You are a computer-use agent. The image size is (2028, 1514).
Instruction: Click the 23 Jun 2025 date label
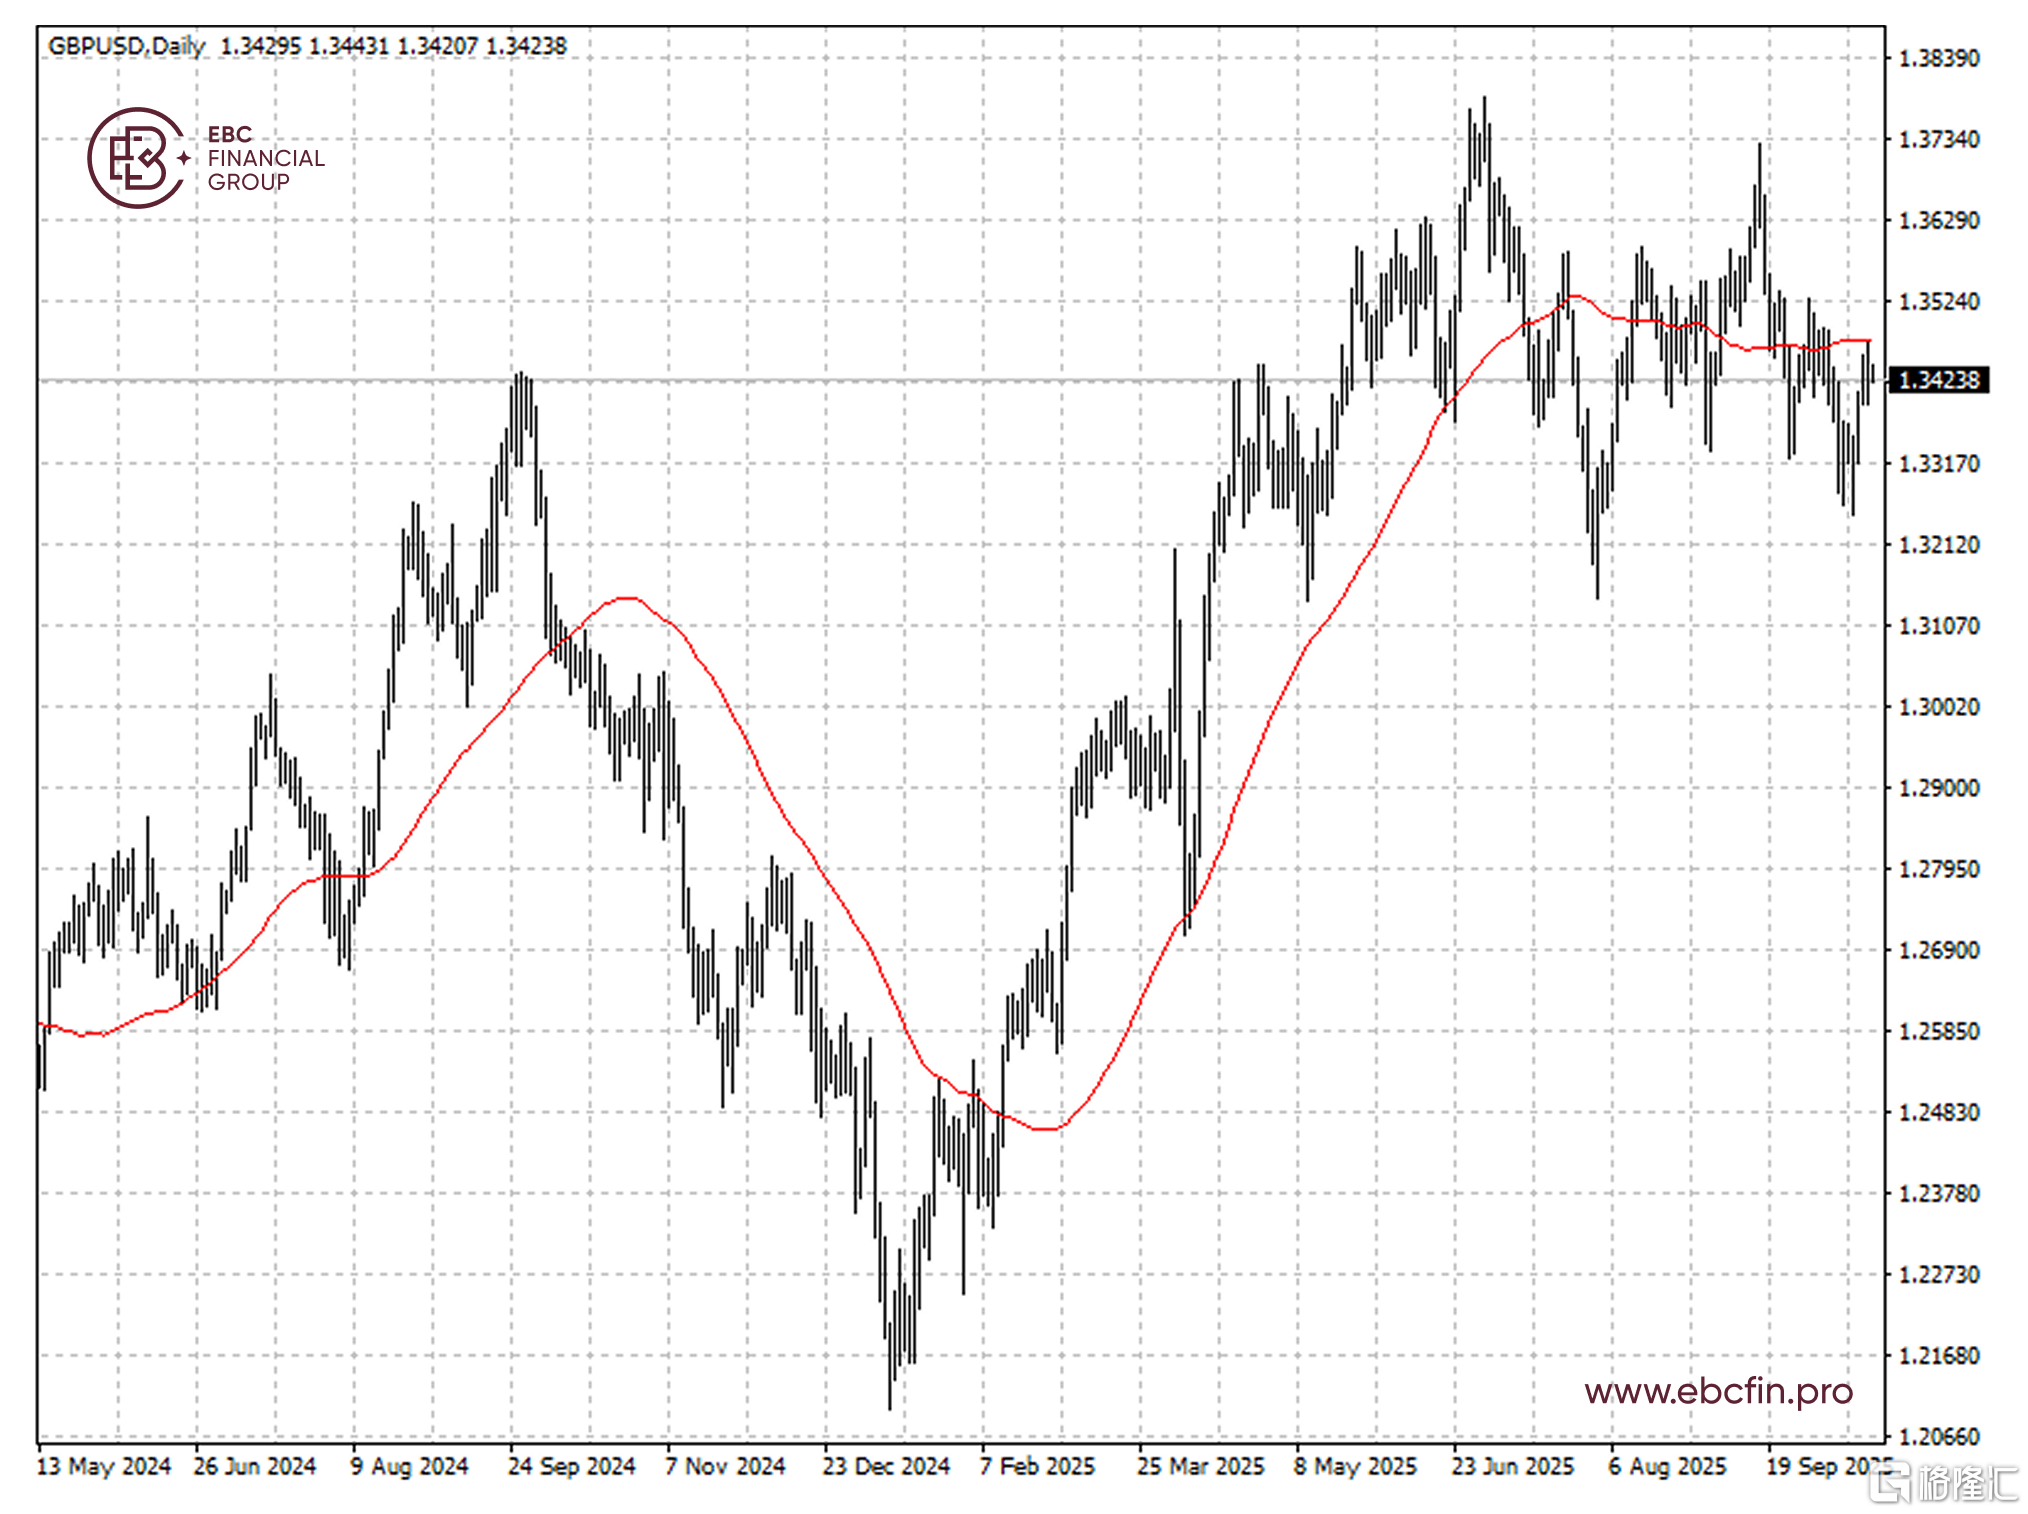(1513, 1466)
